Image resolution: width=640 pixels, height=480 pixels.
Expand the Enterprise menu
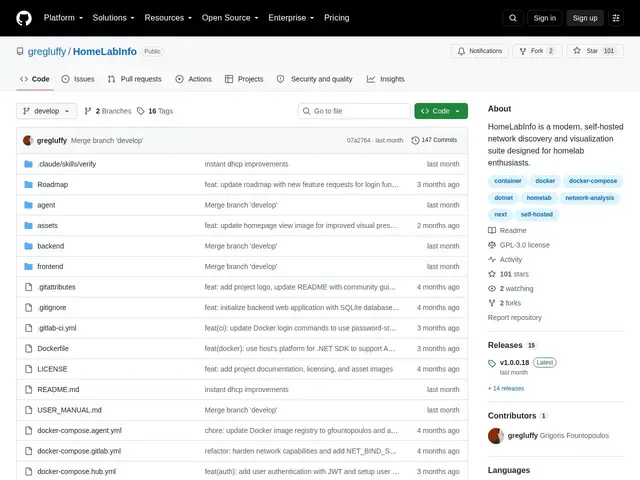pyautogui.click(x=291, y=18)
